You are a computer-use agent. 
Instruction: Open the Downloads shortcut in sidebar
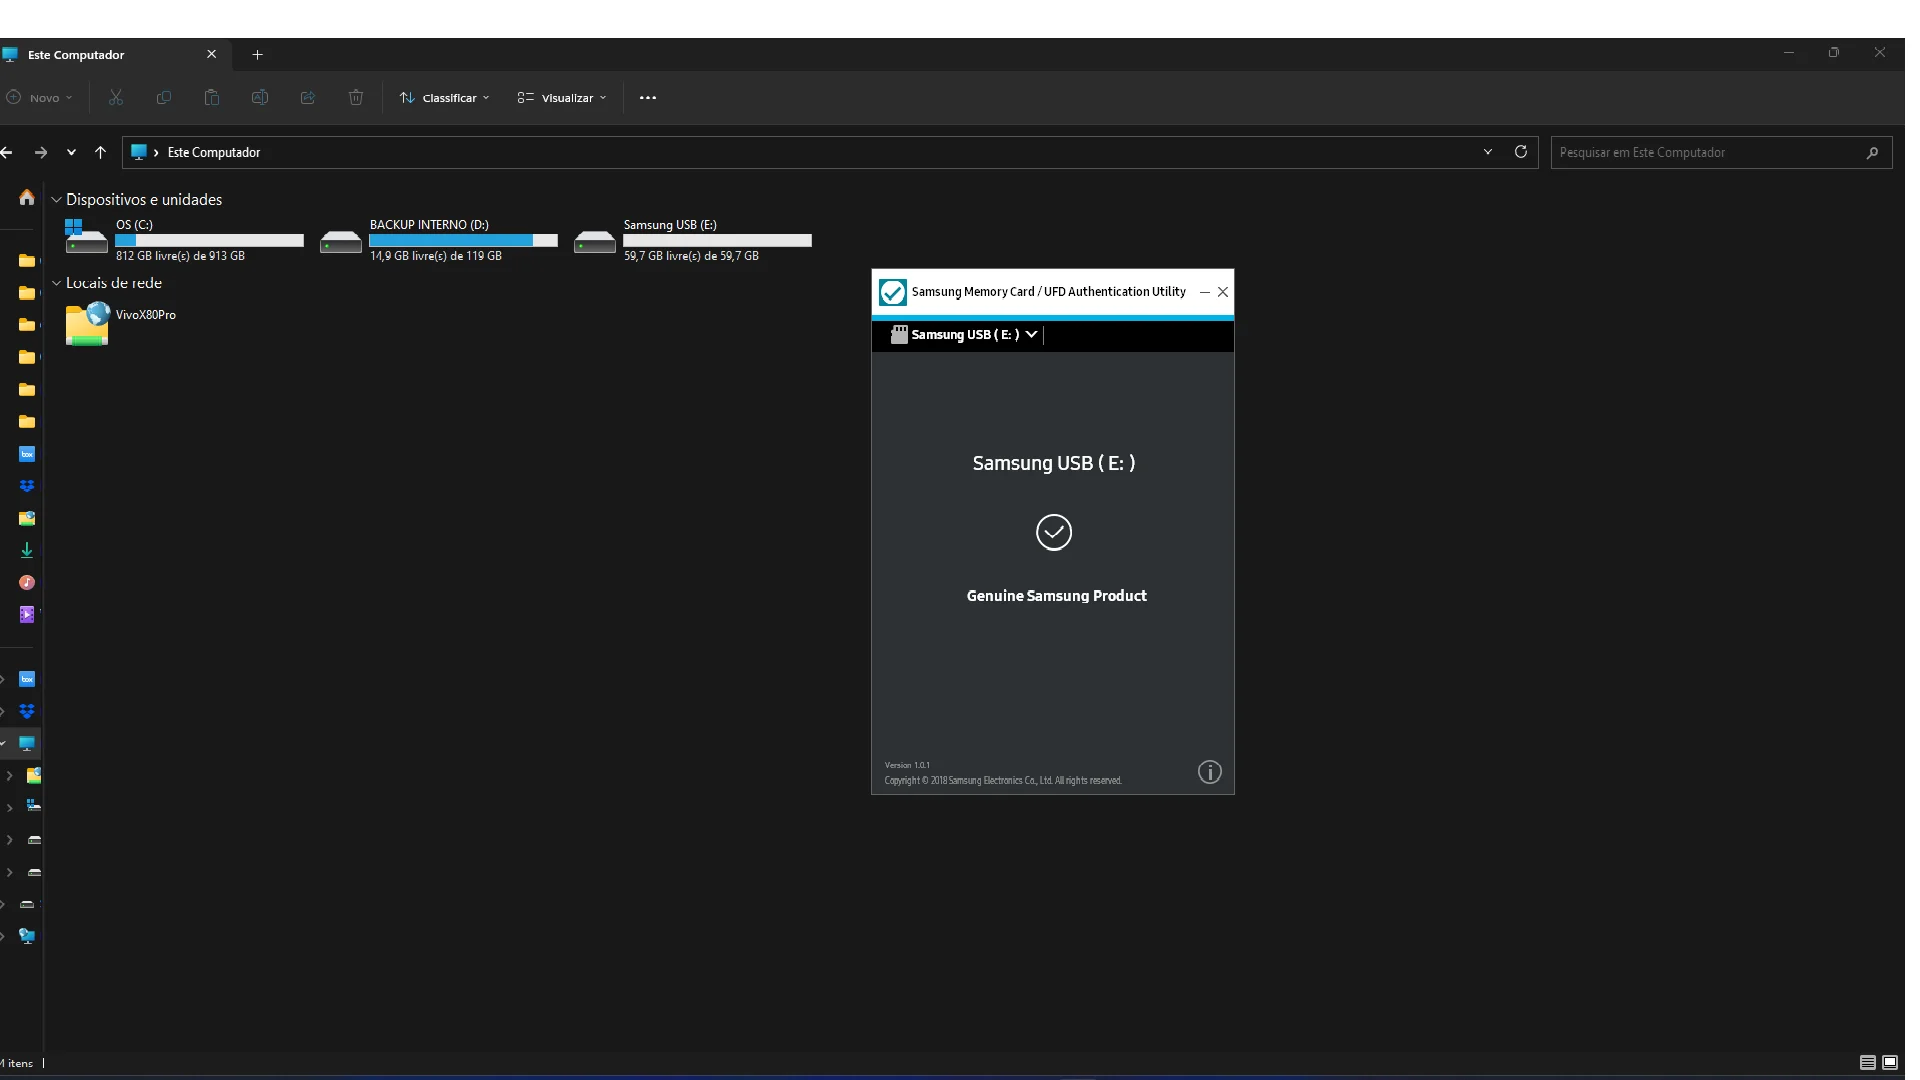coord(27,550)
